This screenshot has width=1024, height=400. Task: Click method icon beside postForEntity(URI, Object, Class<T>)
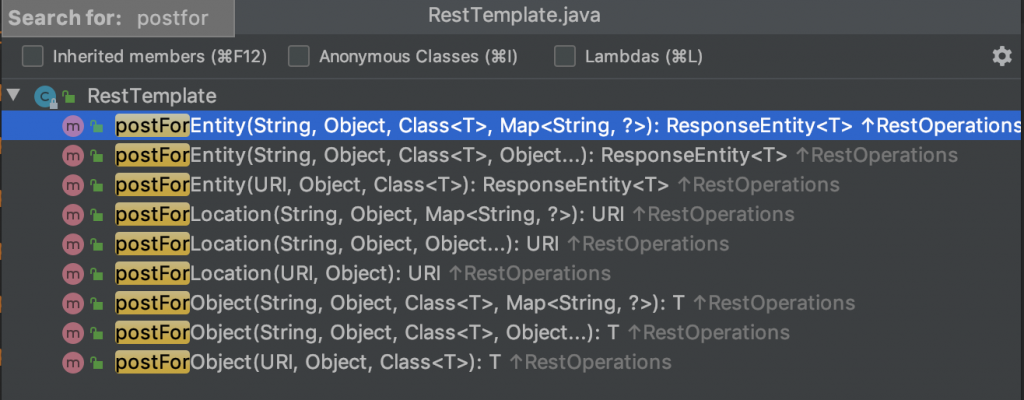(72, 185)
